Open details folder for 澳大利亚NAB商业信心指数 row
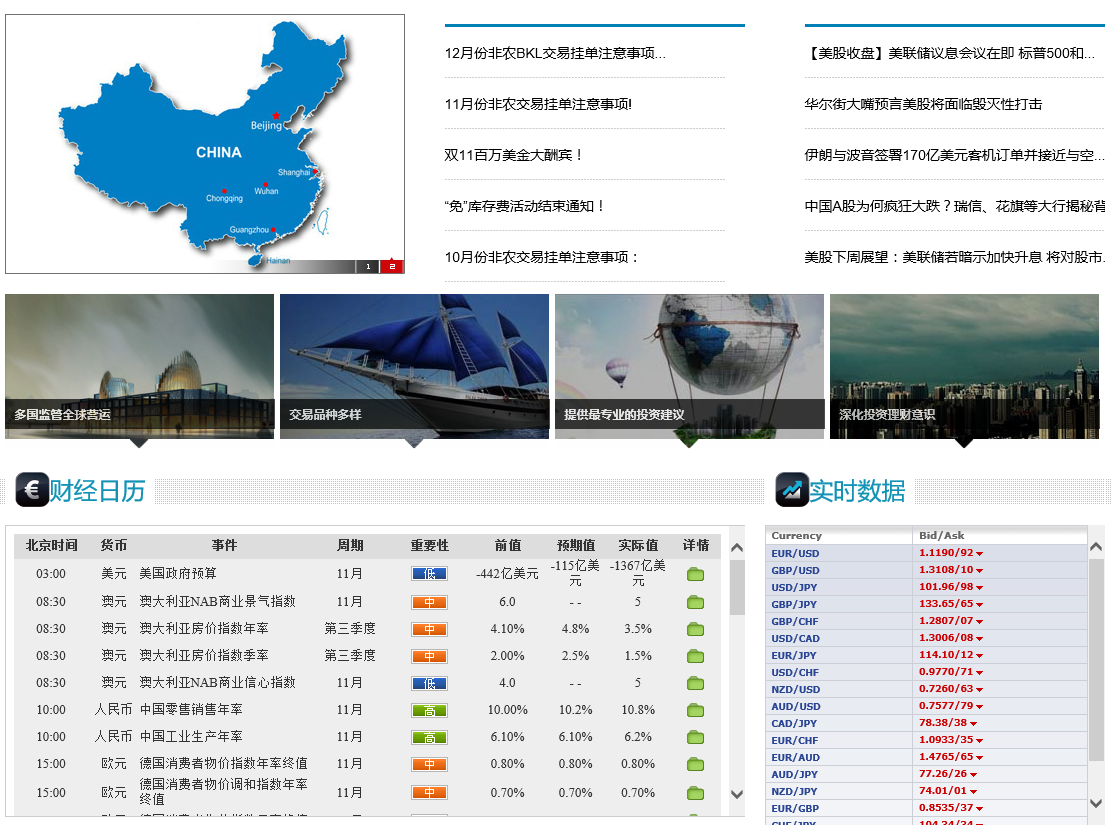 point(695,683)
